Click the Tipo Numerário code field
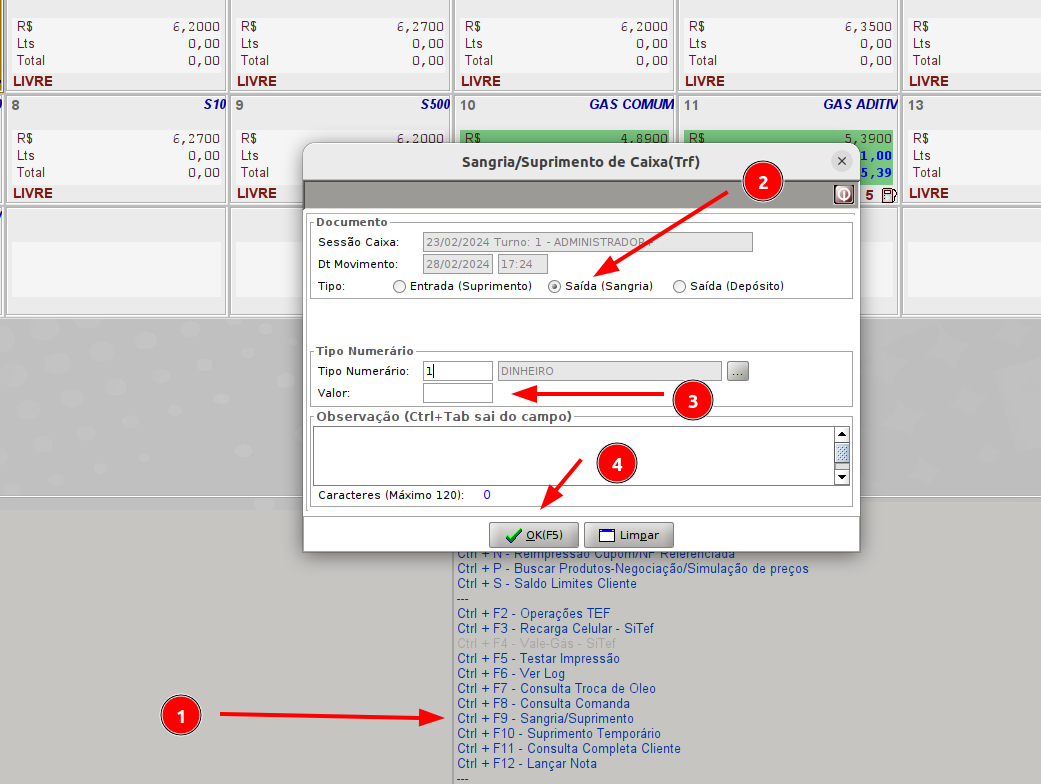Viewport: 1041px width, 784px height. click(x=458, y=371)
